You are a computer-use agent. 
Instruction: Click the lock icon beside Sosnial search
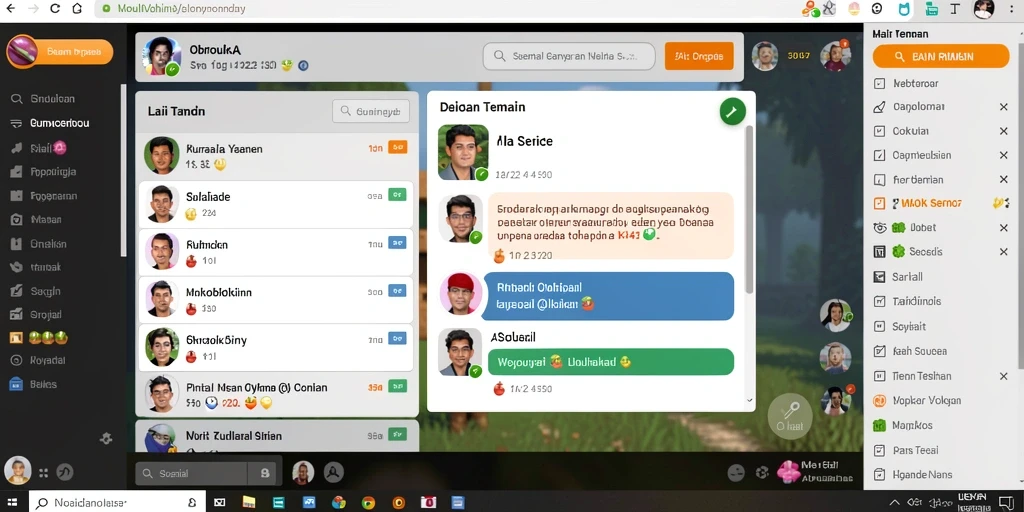coord(264,473)
